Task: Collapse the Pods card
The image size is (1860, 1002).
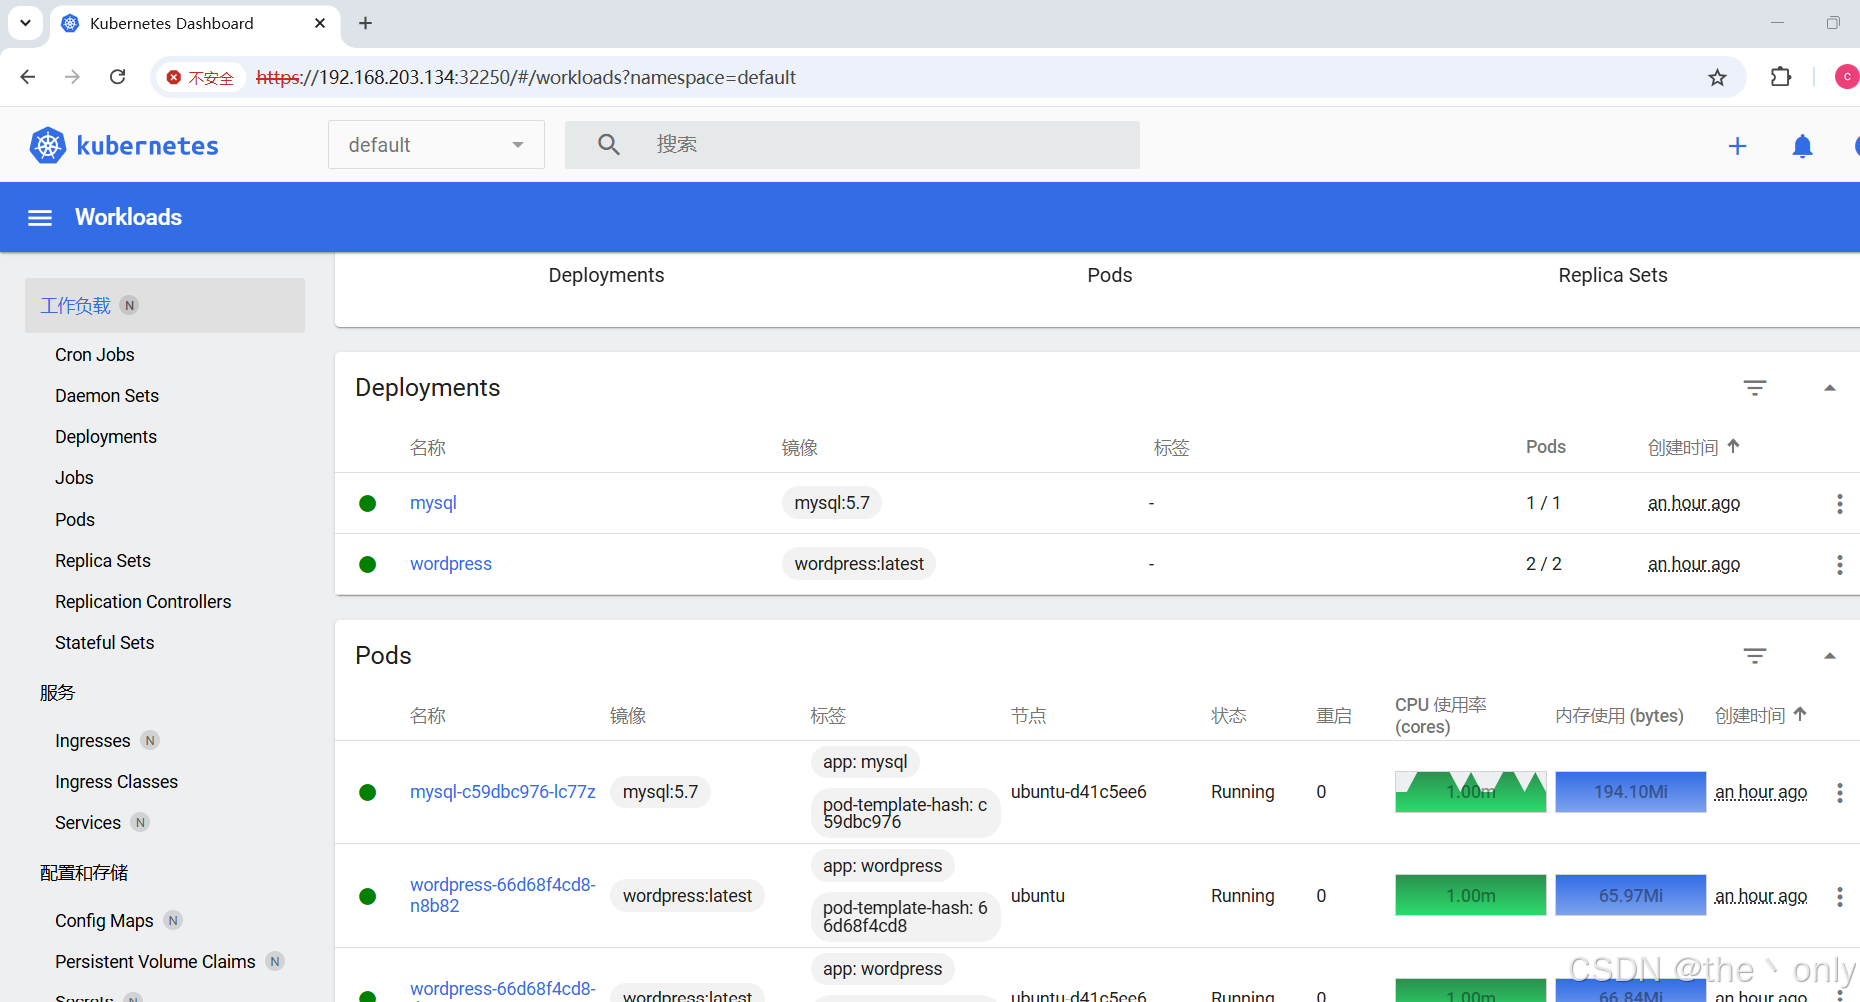Action: tap(1830, 656)
